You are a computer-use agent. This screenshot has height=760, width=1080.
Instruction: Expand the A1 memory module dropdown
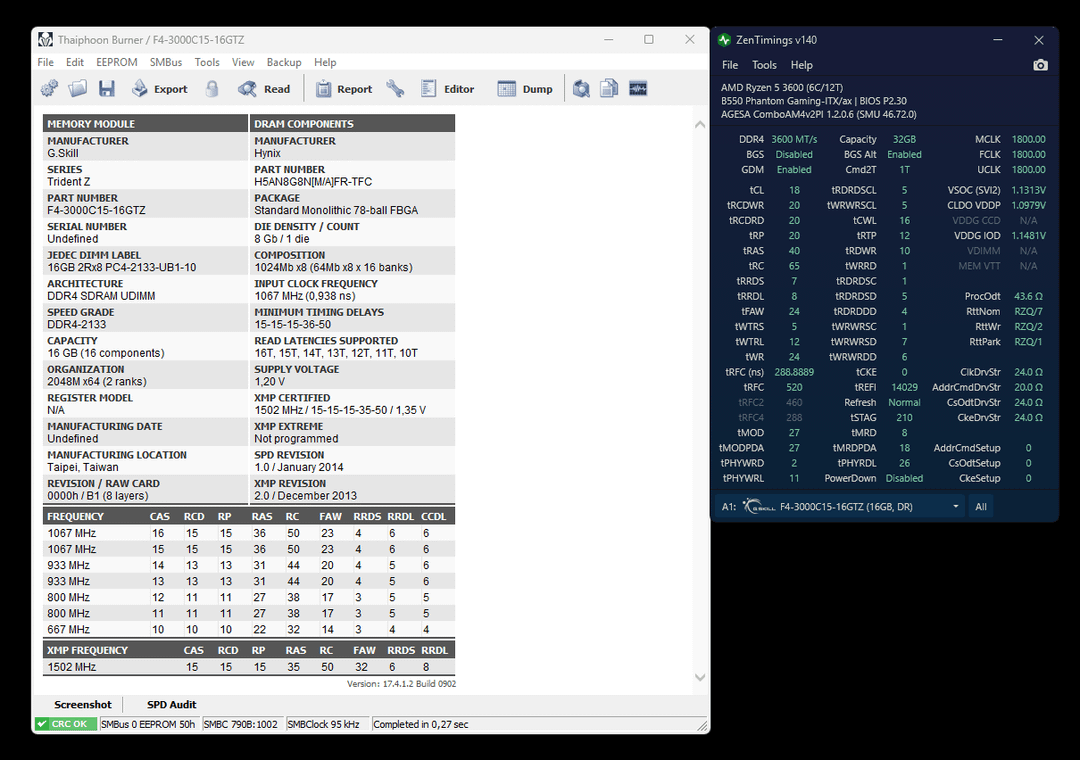(955, 506)
